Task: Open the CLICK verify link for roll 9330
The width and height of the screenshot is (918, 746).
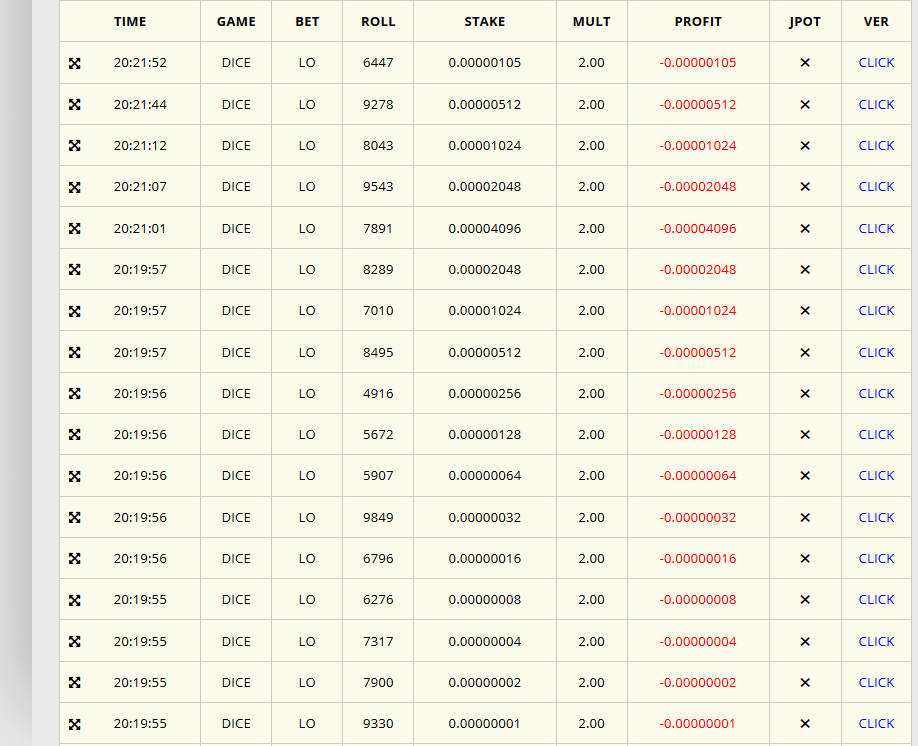Action: 876,724
